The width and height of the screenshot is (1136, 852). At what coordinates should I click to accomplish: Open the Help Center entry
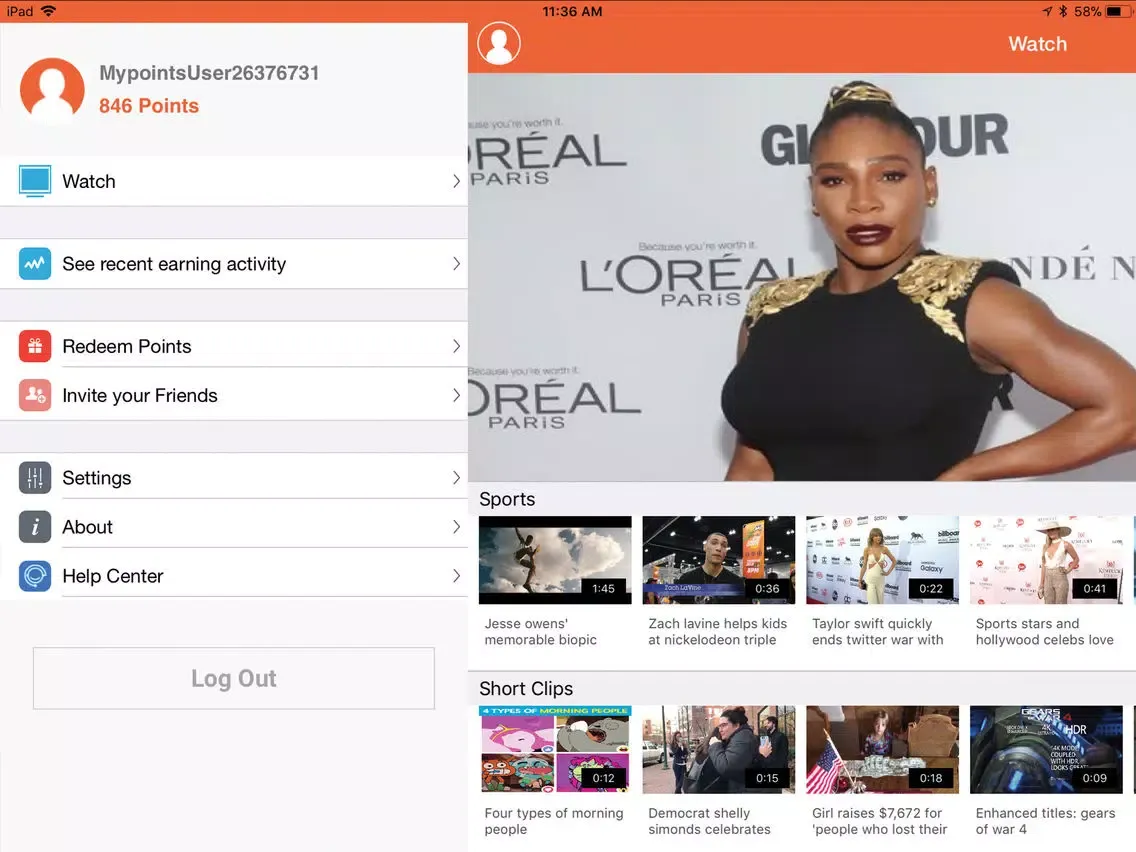[233, 577]
